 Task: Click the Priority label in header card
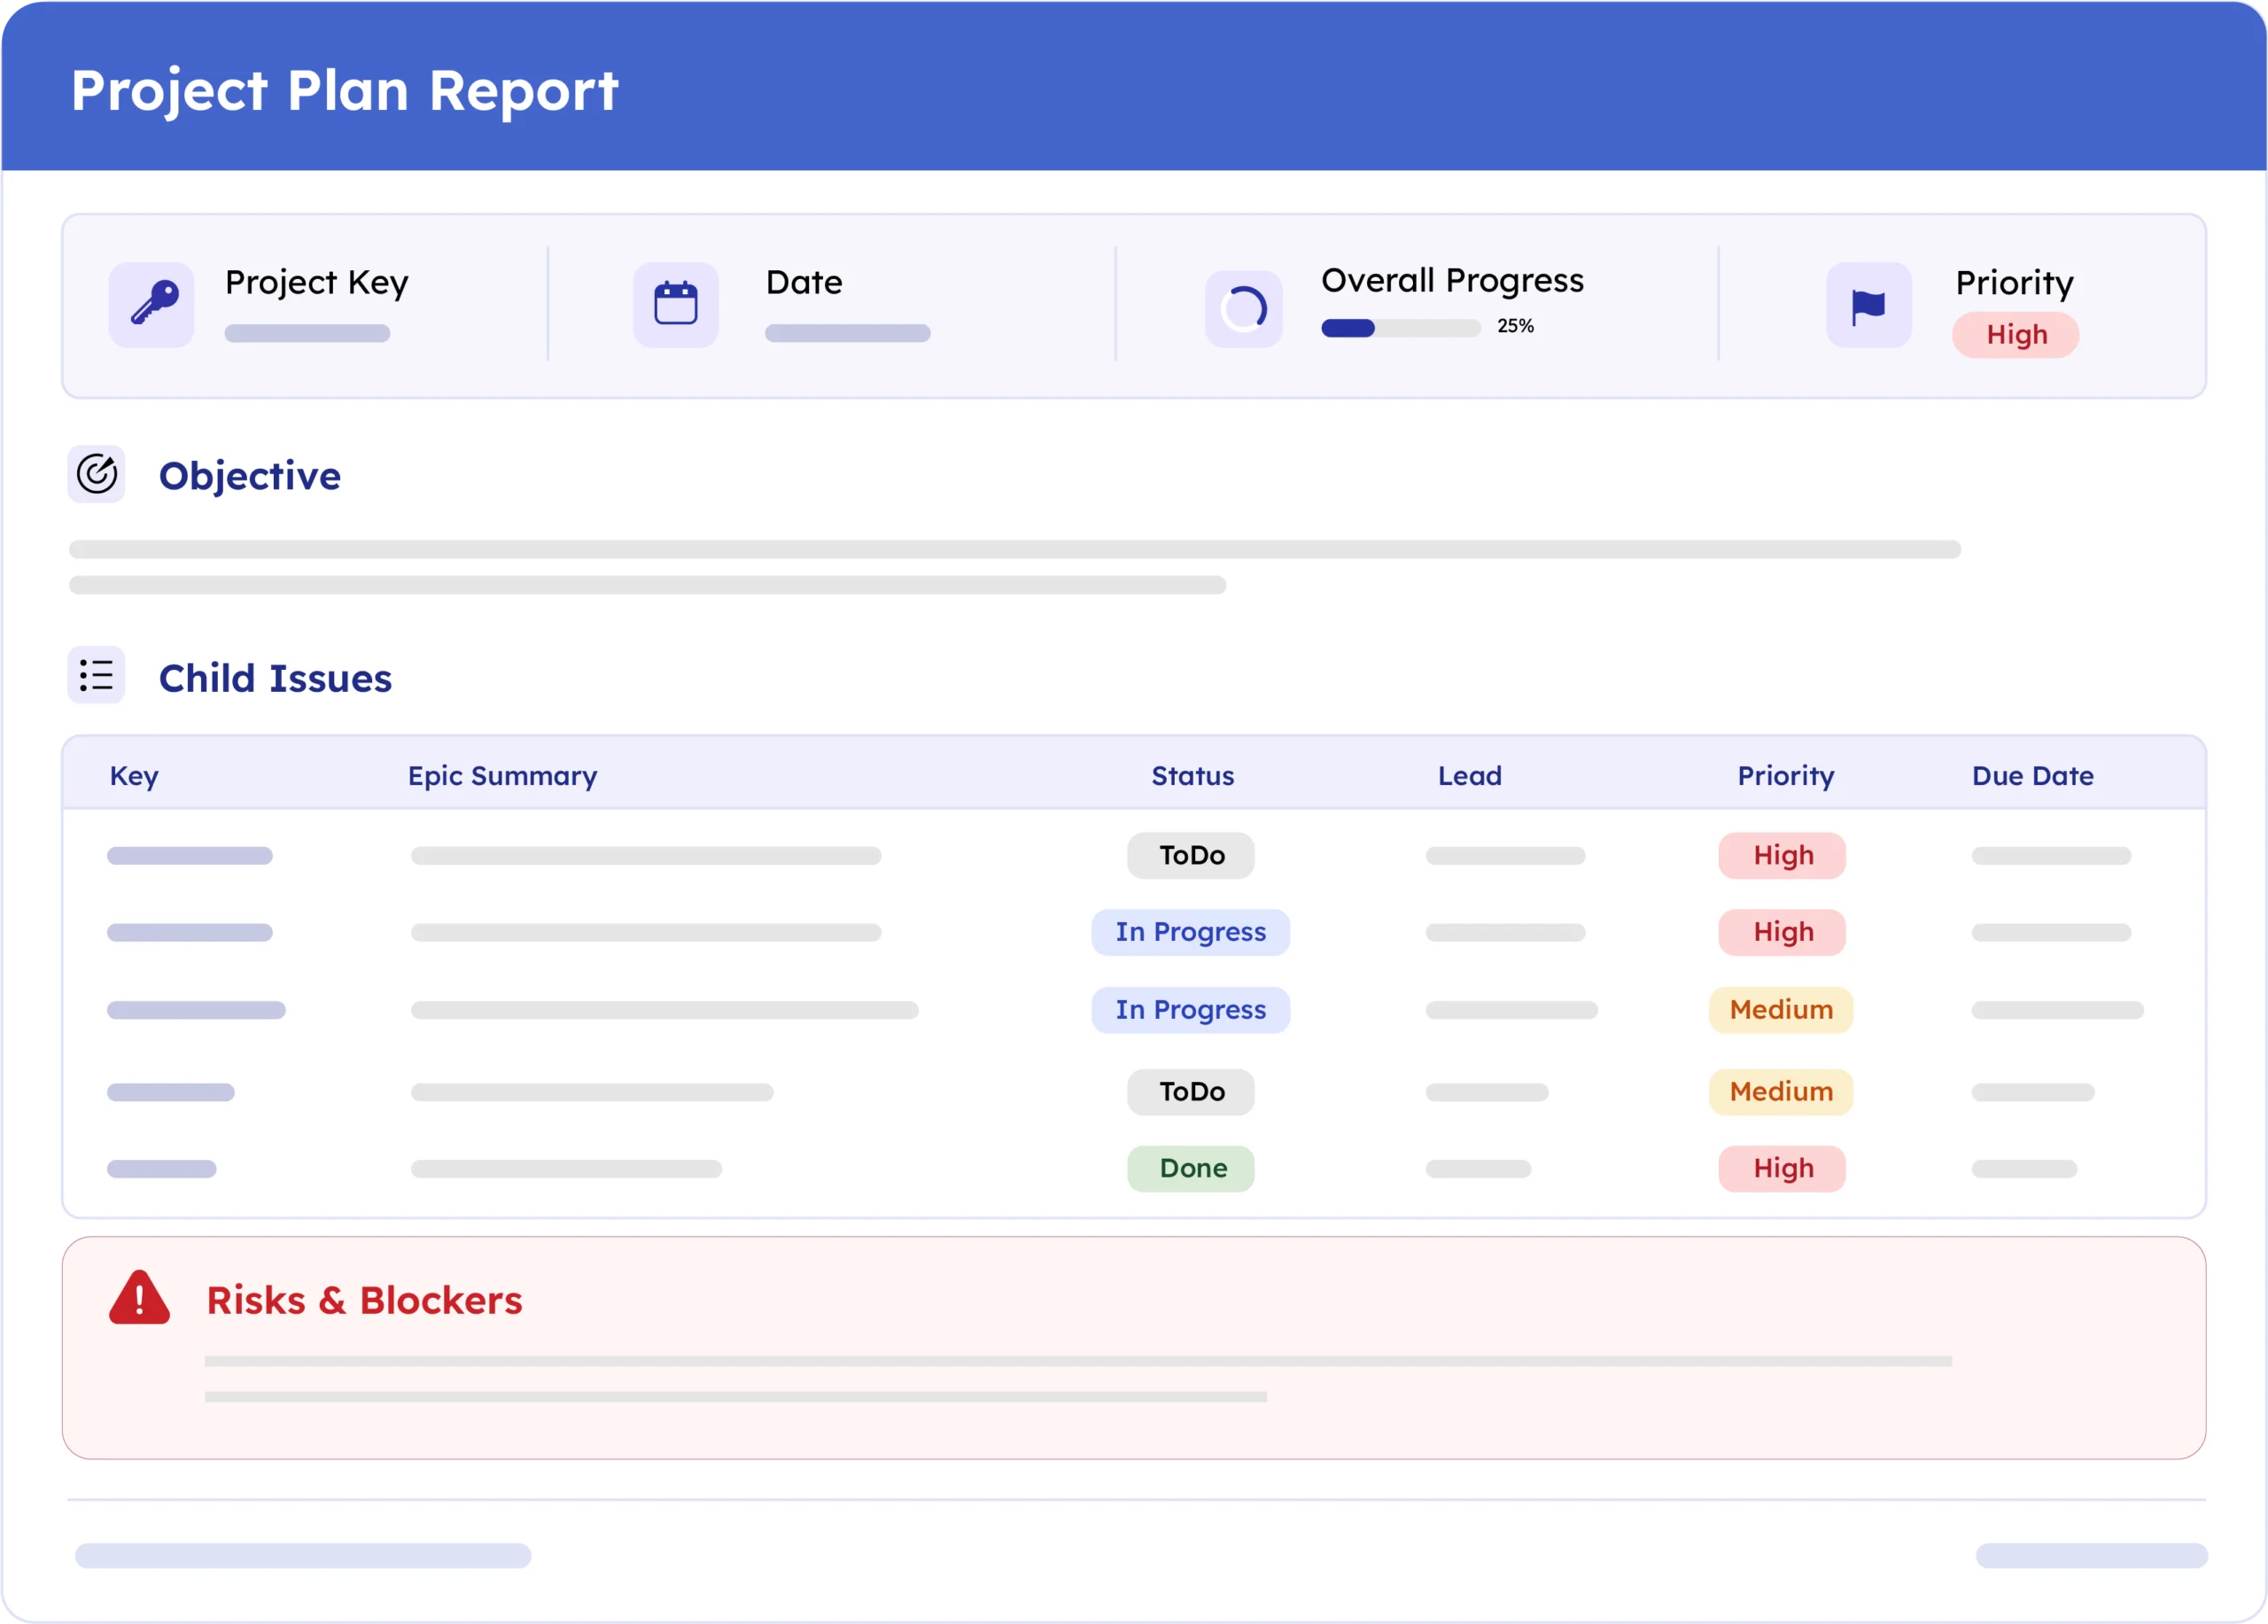2014,283
